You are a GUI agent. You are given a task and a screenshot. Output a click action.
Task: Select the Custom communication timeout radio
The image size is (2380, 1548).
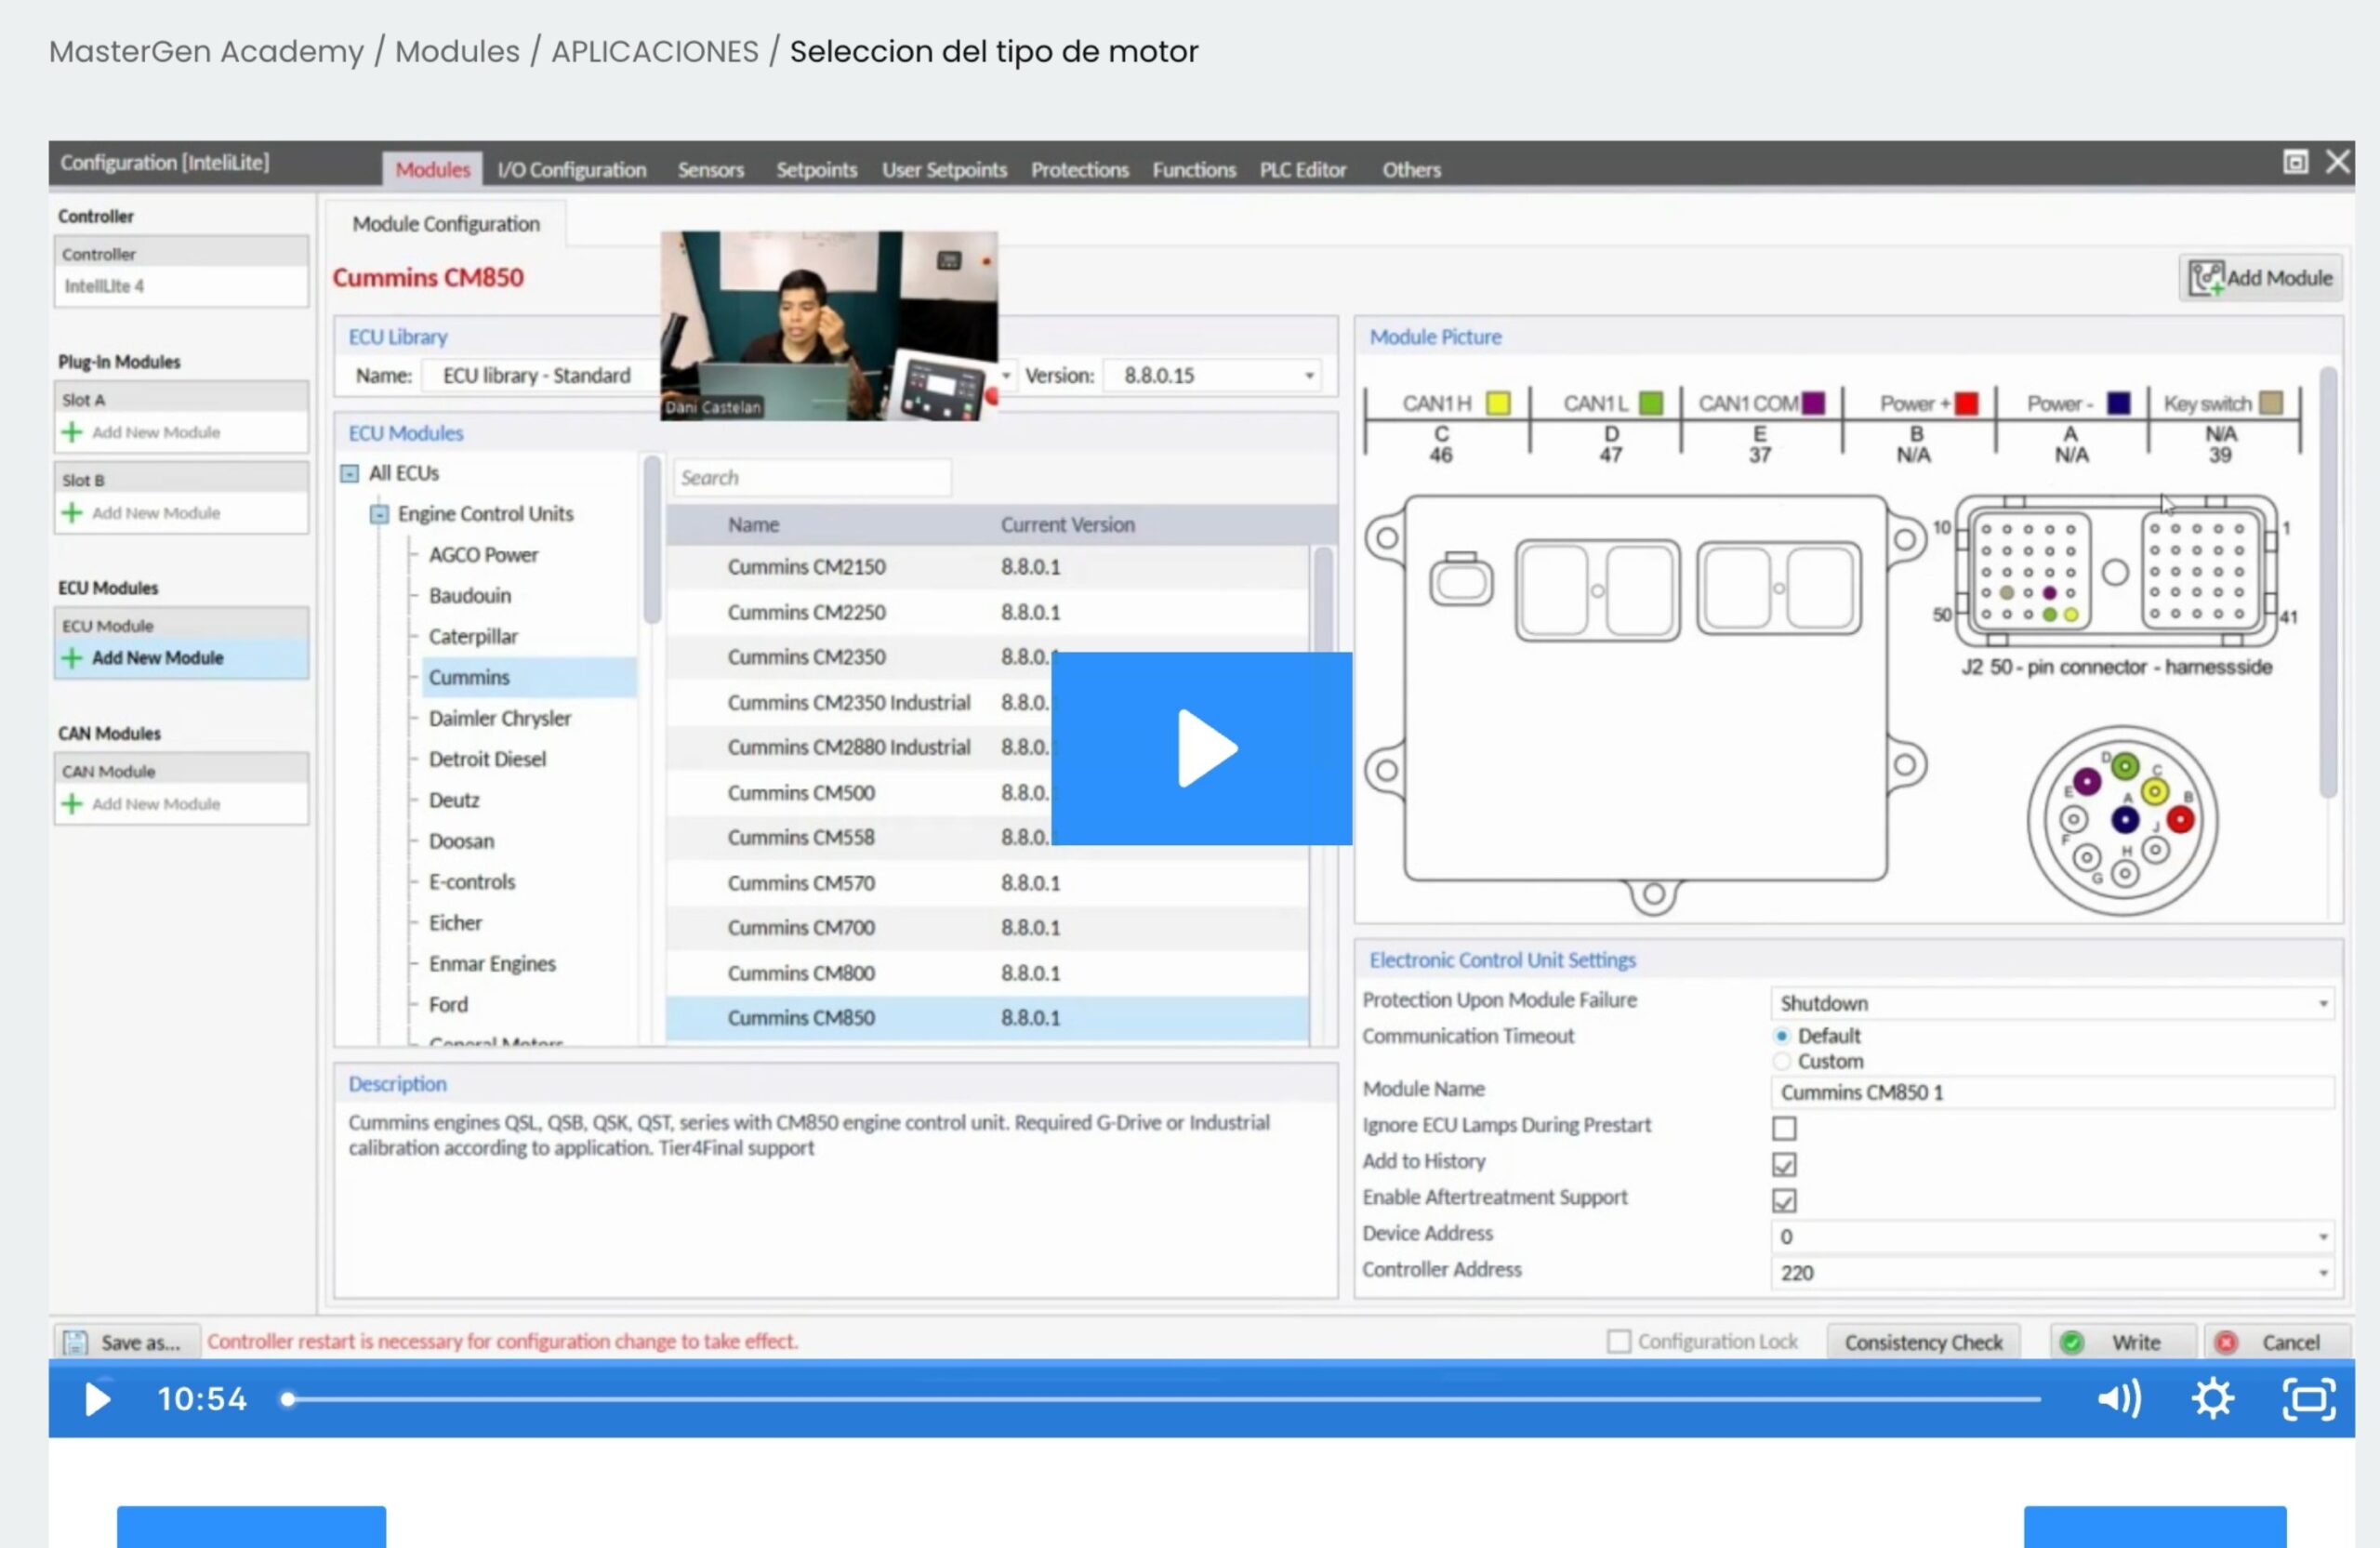tap(1781, 1061)
